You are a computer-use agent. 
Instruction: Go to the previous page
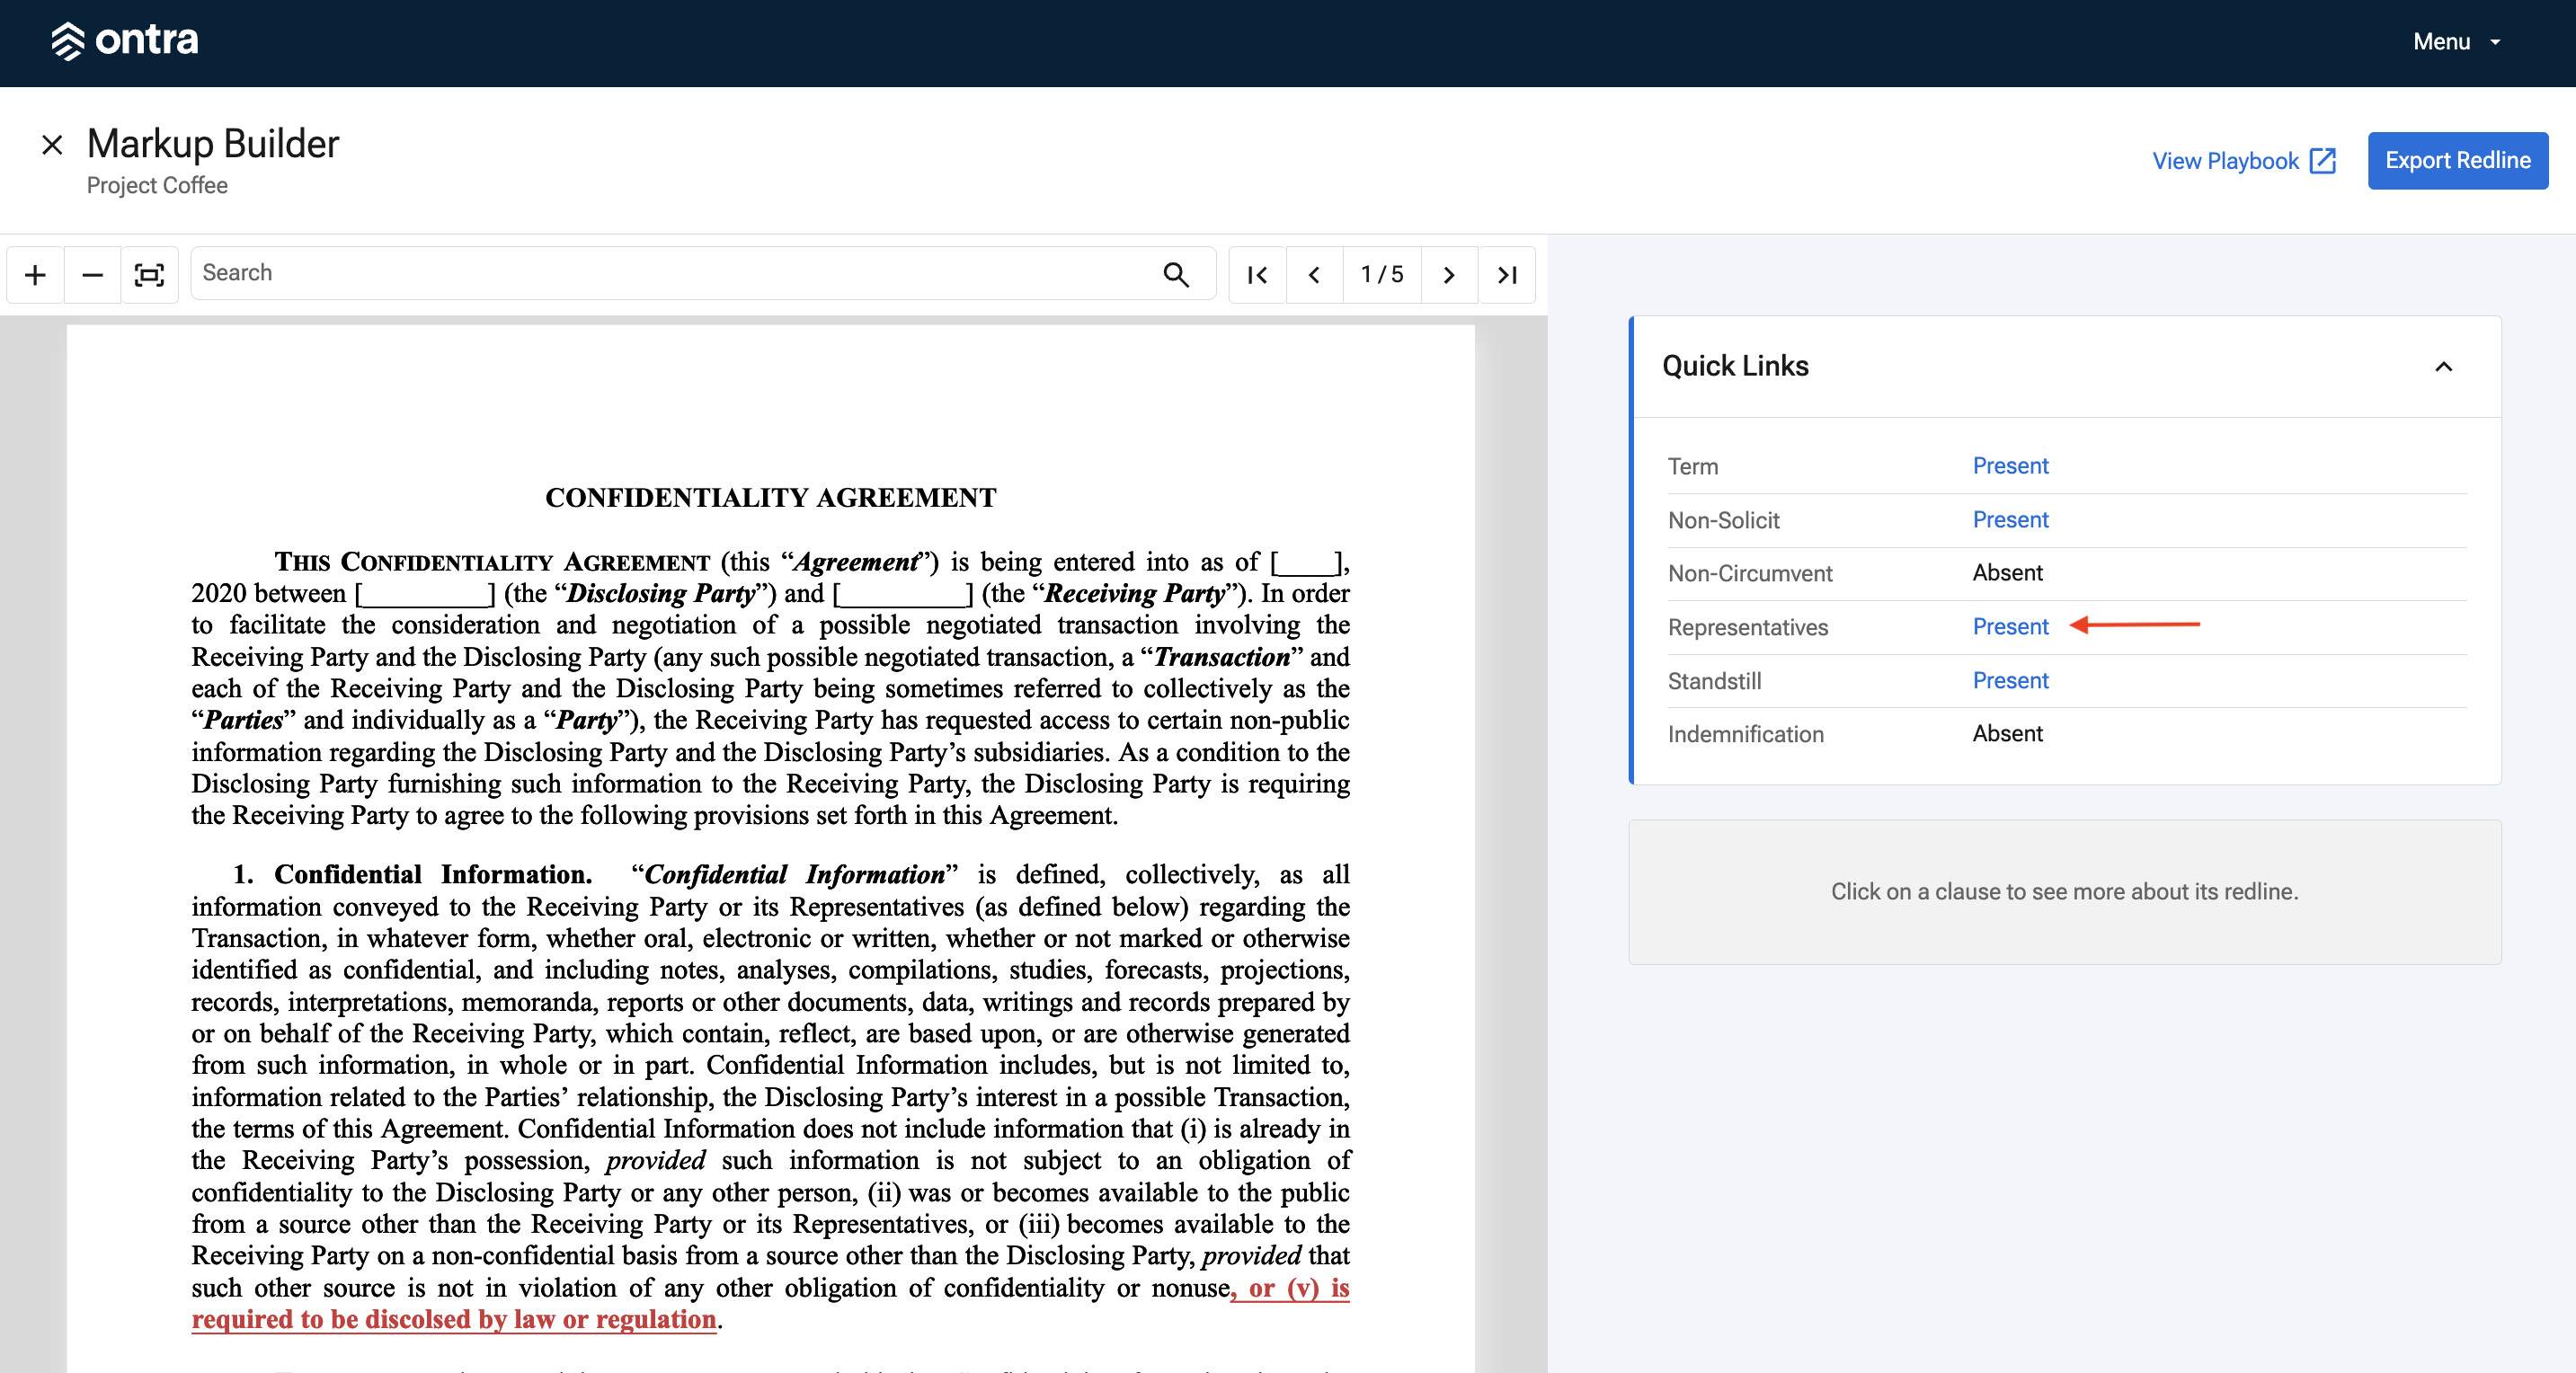tap(1314, 274)
